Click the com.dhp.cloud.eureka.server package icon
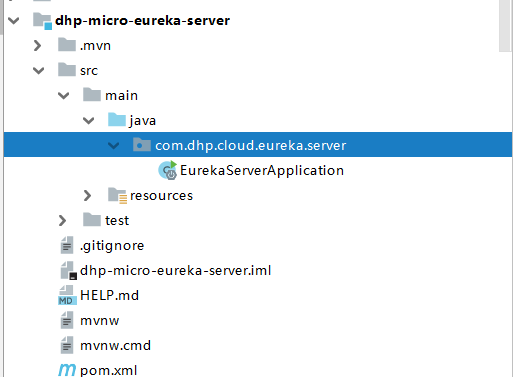The image size is (513, 377). click(142, 145)
